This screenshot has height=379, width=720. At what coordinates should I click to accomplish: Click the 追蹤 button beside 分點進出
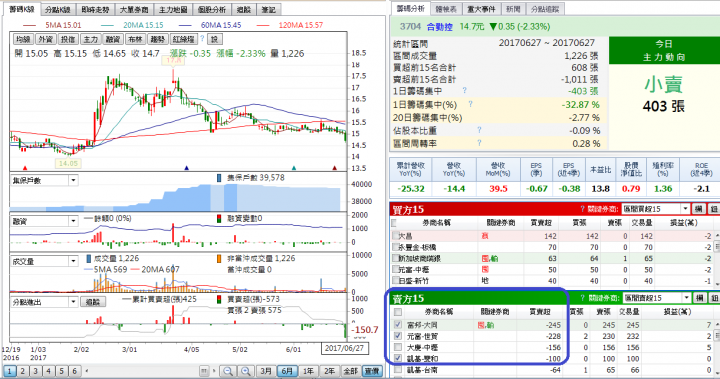(93, 302)
